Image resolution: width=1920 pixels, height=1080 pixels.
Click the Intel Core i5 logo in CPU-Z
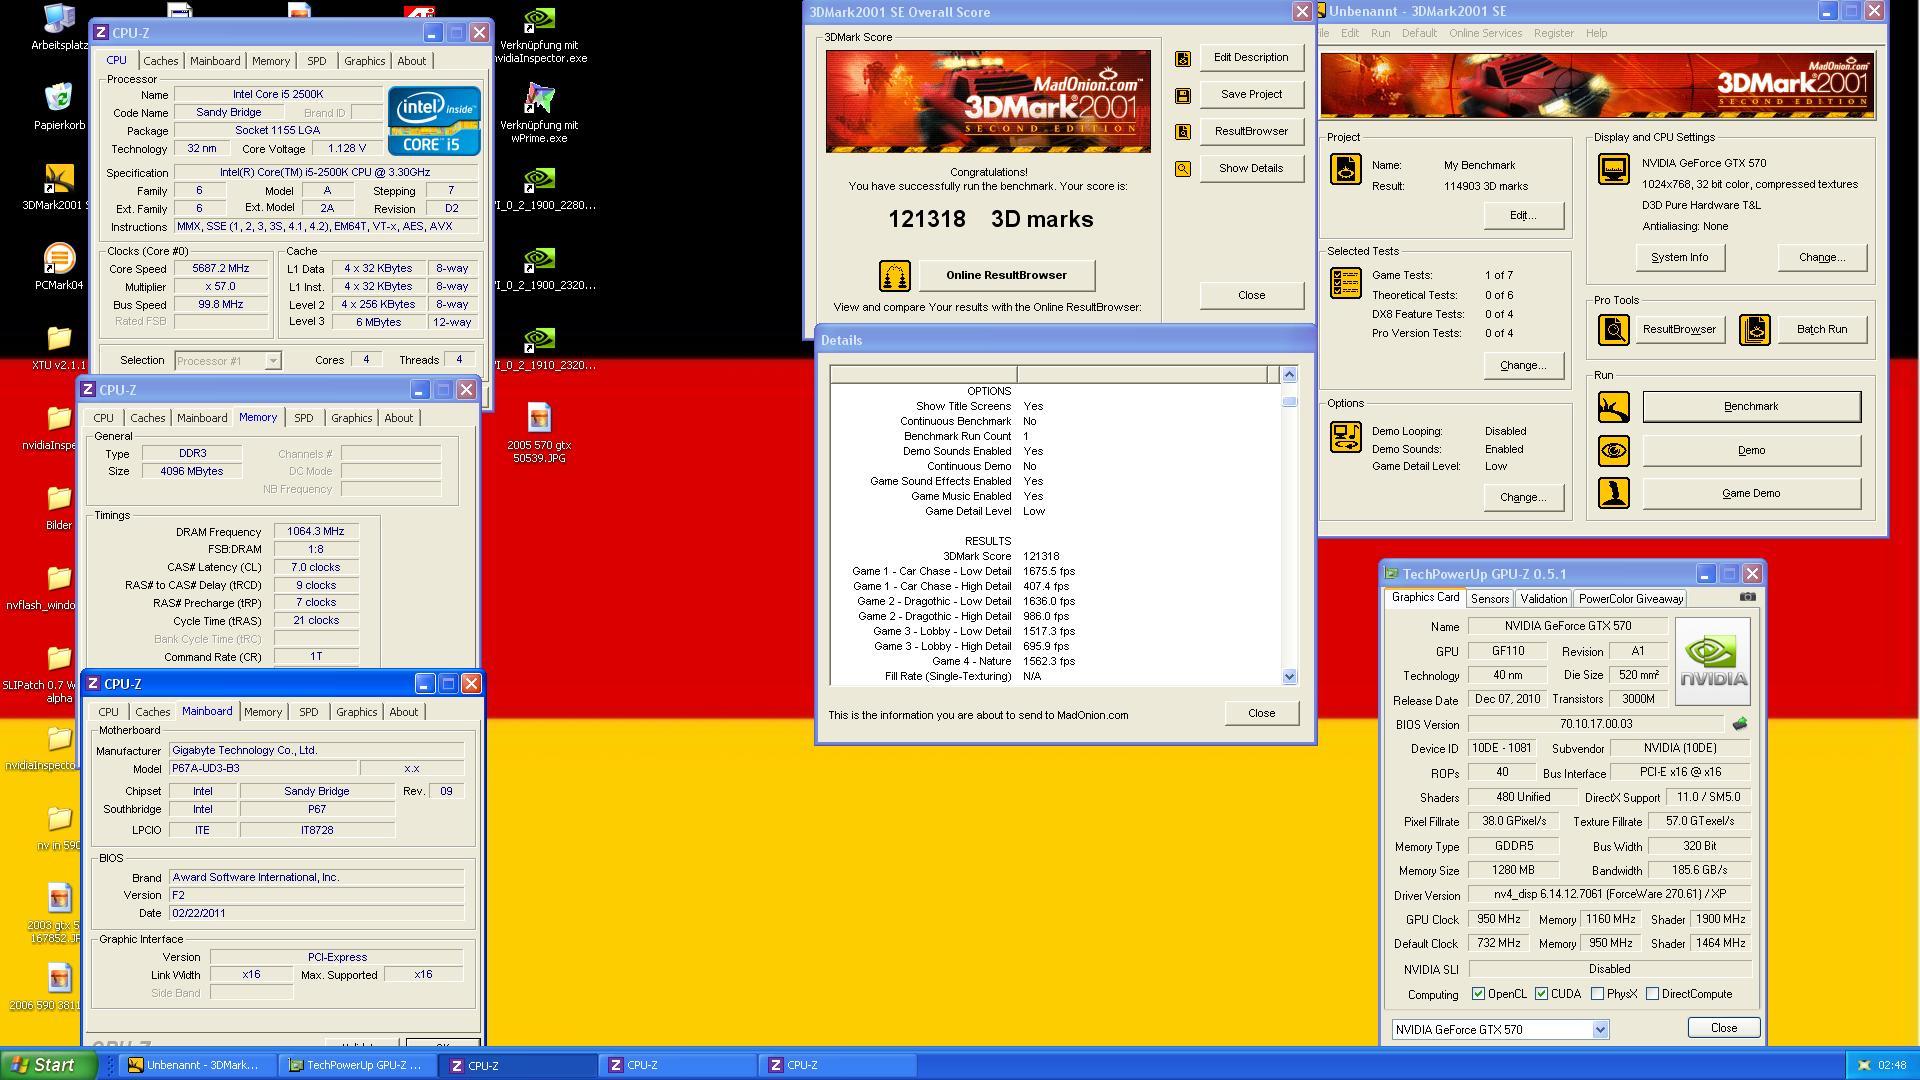pos(434,121)
